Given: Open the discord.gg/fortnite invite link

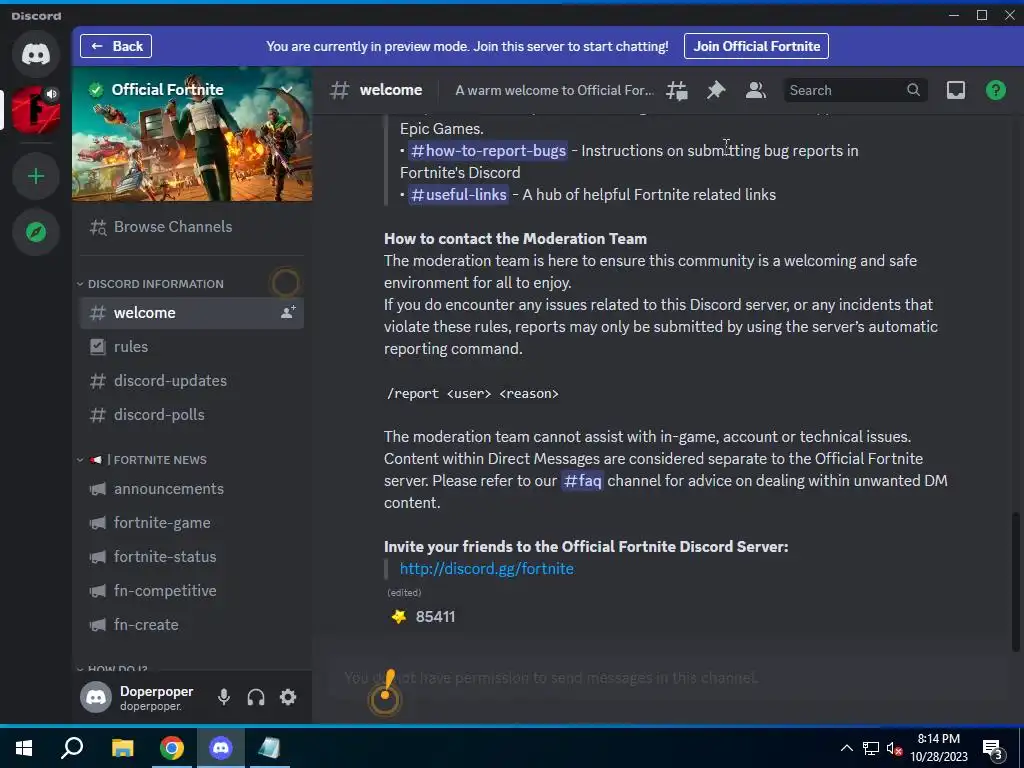Looking at the screenshot, I should pos(487,568).
